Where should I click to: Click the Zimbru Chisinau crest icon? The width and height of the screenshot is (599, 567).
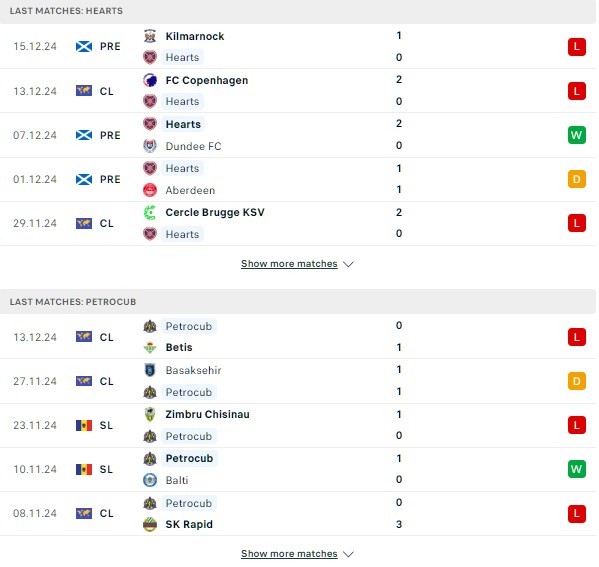click(x=150, y=414)
